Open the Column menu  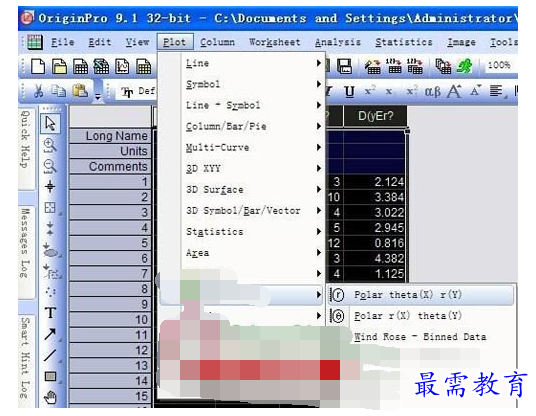pyautogui.click(x=217, y=42)
